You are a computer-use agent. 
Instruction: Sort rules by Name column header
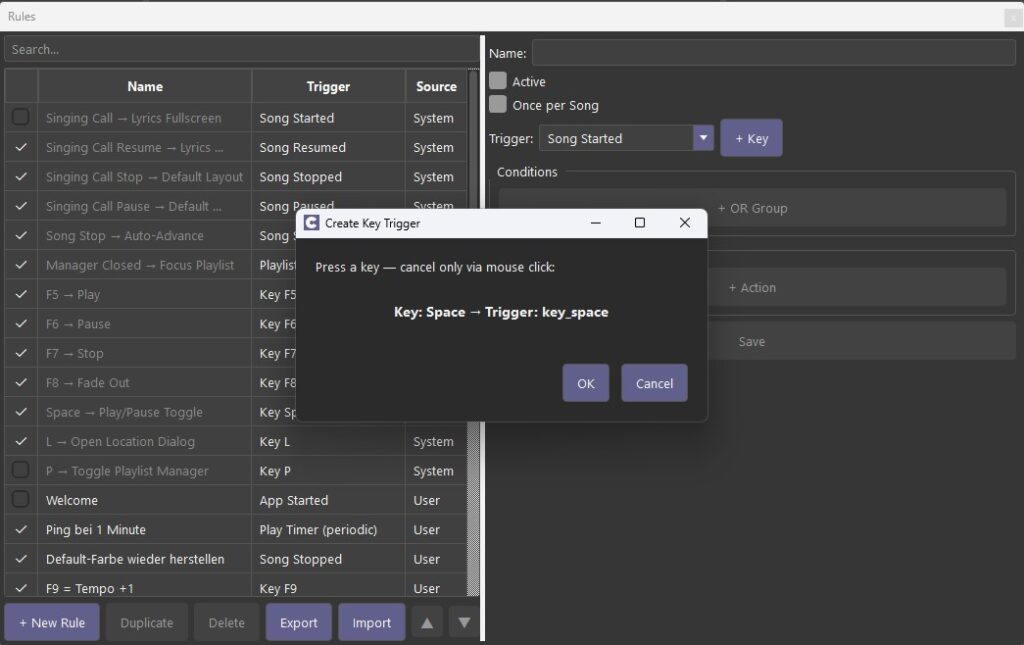pyautogui.click(x=145, y=86)
